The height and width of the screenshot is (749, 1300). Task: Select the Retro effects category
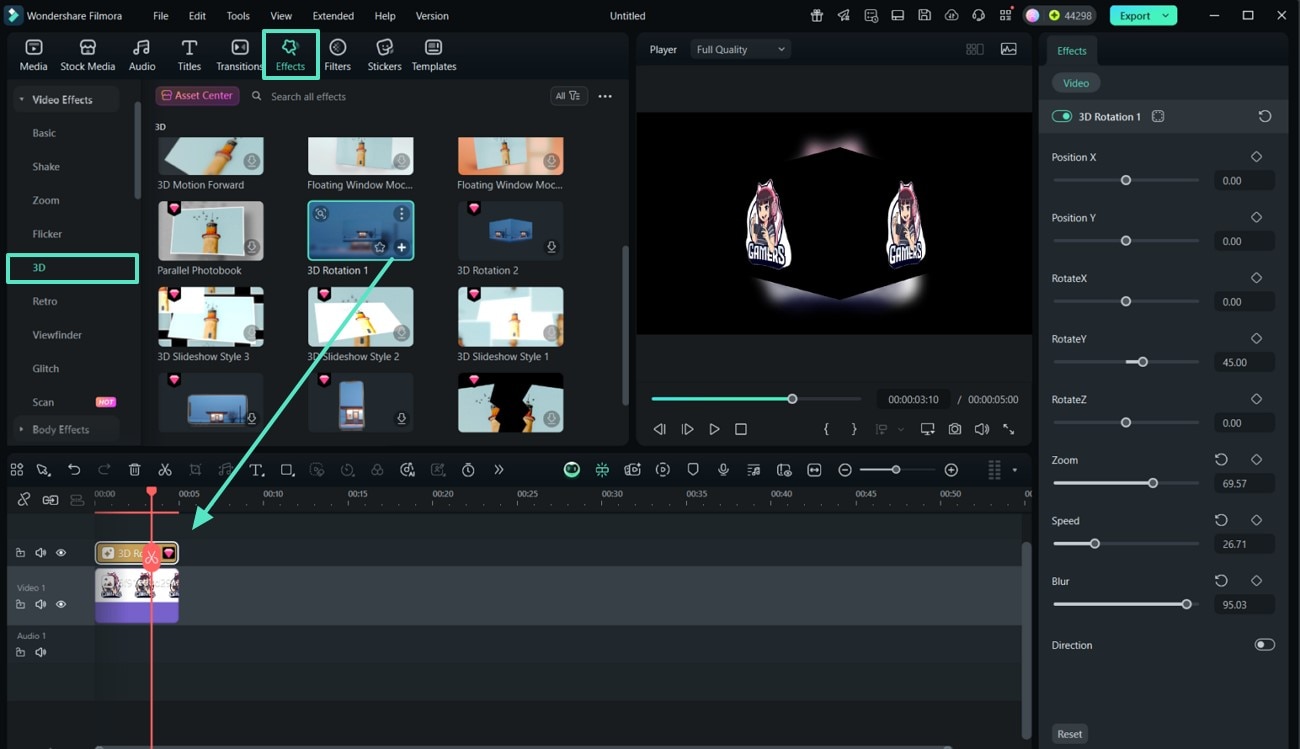45,302
